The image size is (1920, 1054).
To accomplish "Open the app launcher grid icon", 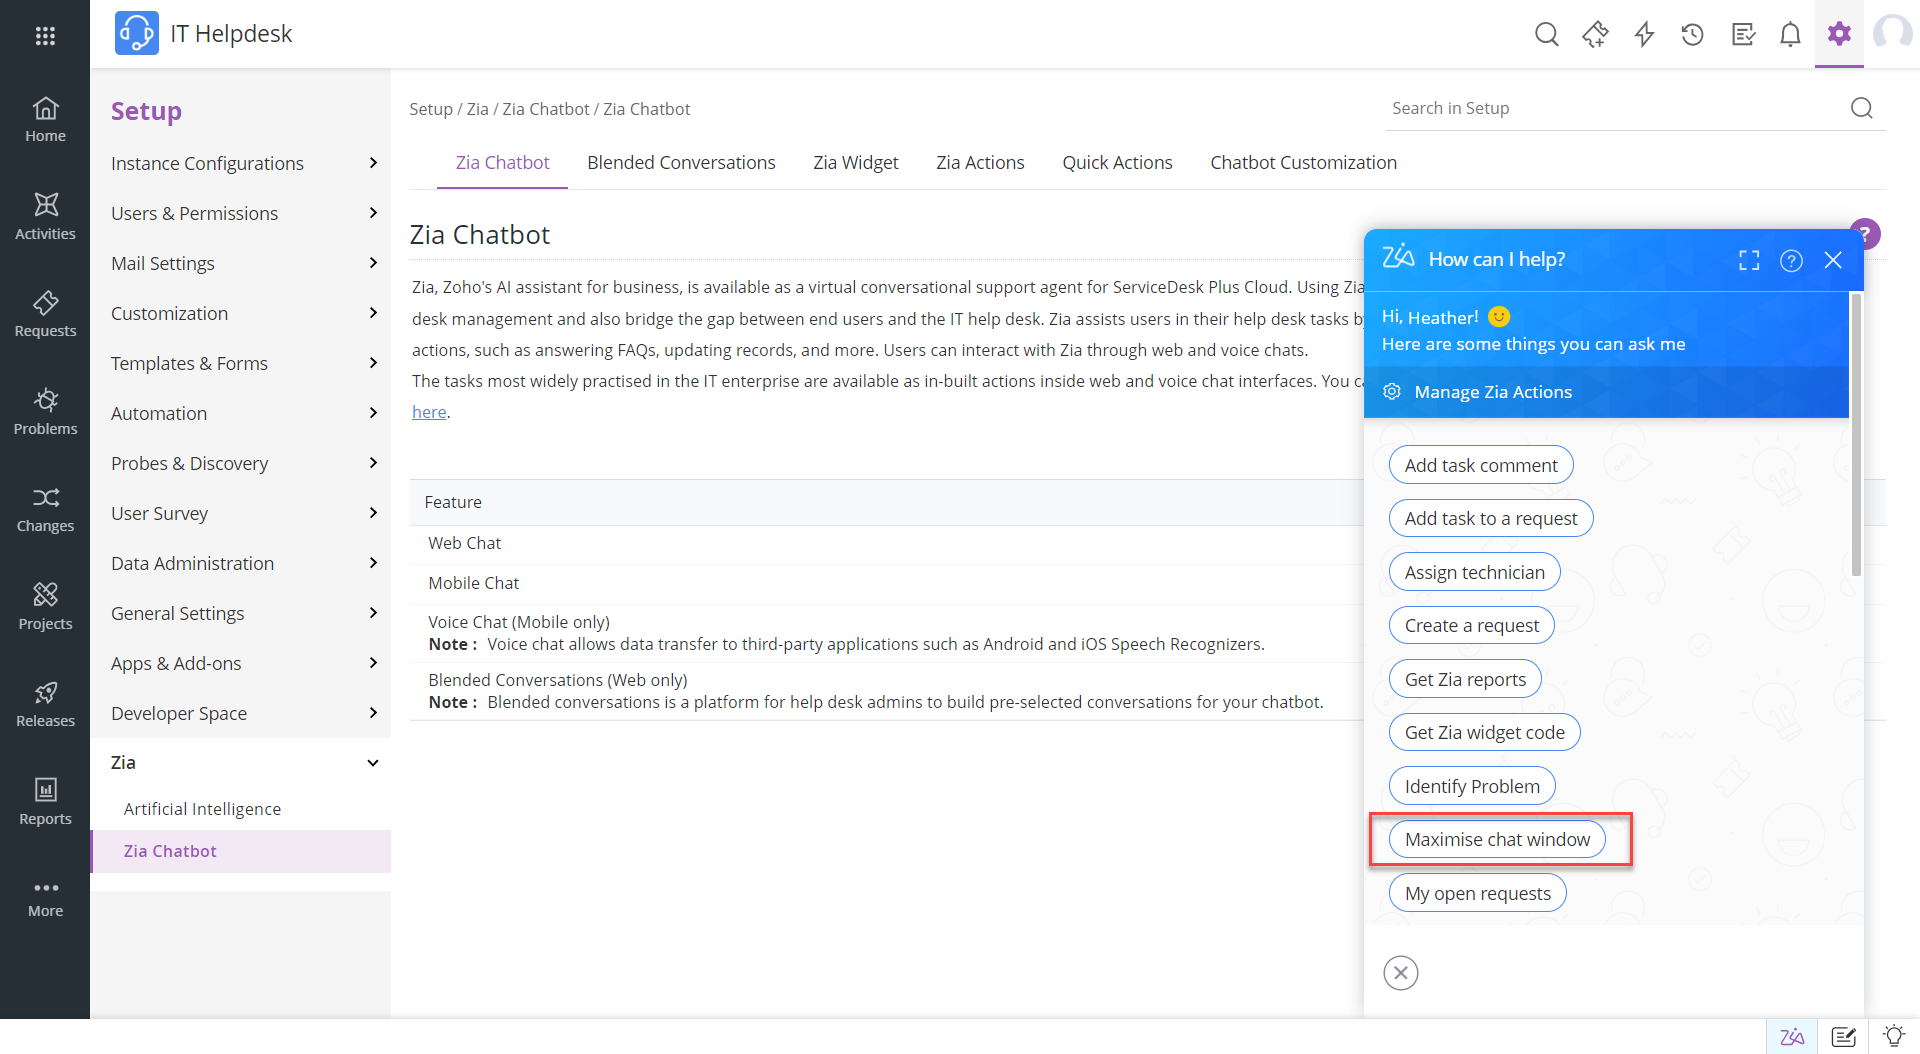I will tap(45, 35).
